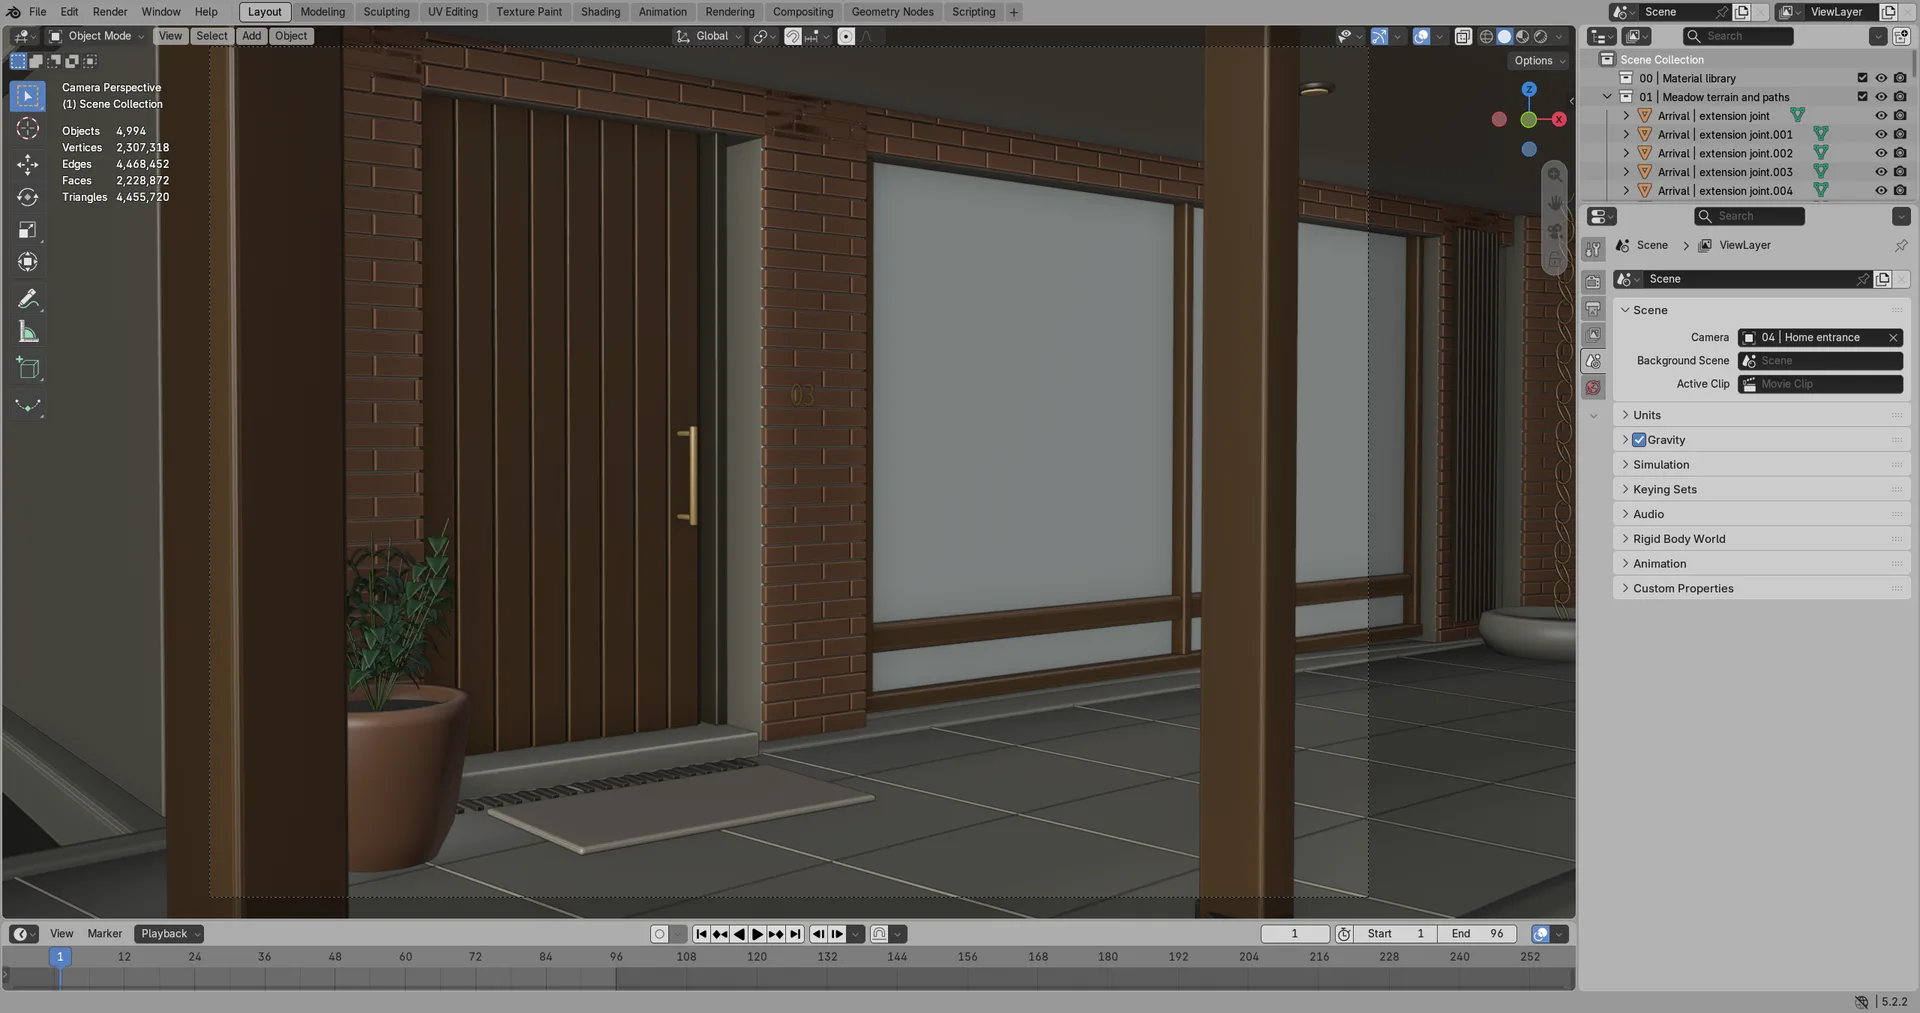Screen dimensions: 1920x1013
Task: Toggle X-ray display in viewport header
Action: coord(1463,36)
